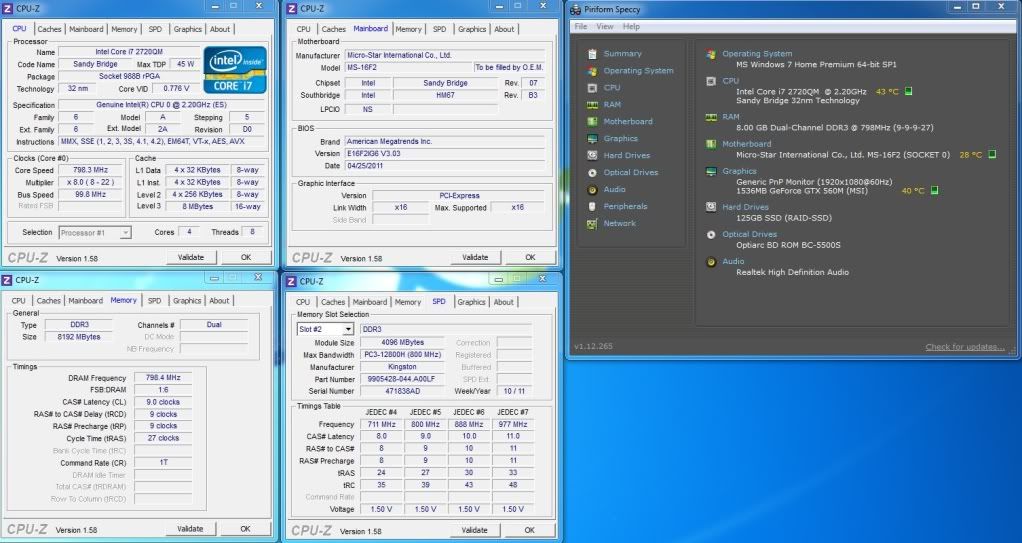The height and width of the screenshot is (543, 1022).
Task: Switch to Graphics tab in CPU-Z SPD window
Action: tap(471, 302)
